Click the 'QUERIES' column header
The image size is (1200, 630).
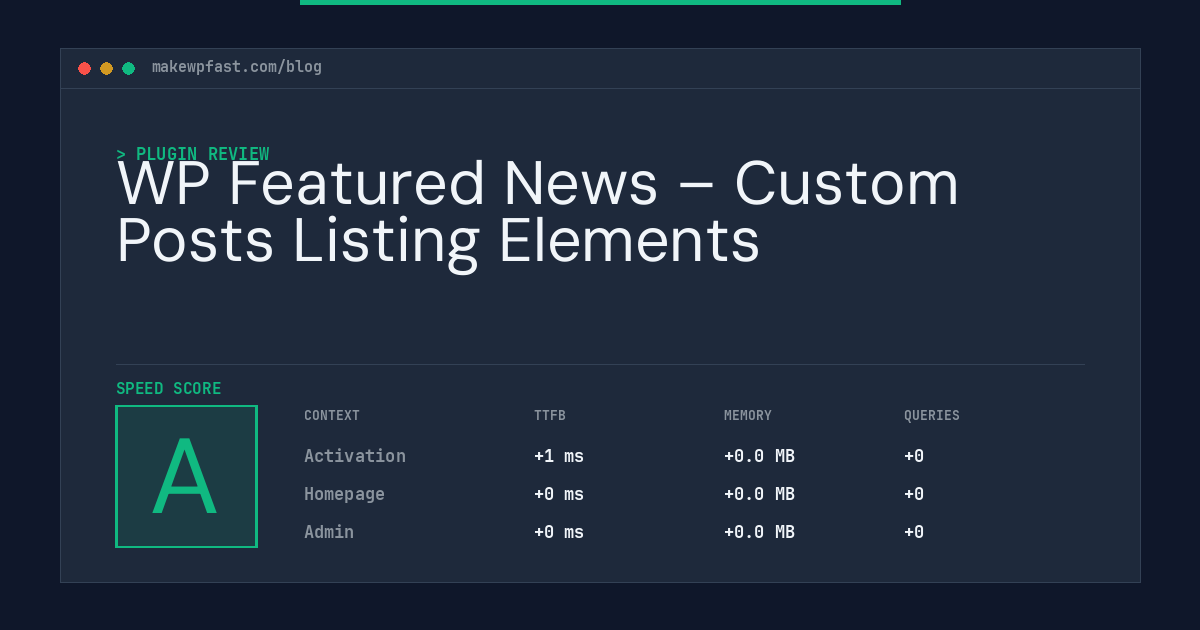point(932,416)
